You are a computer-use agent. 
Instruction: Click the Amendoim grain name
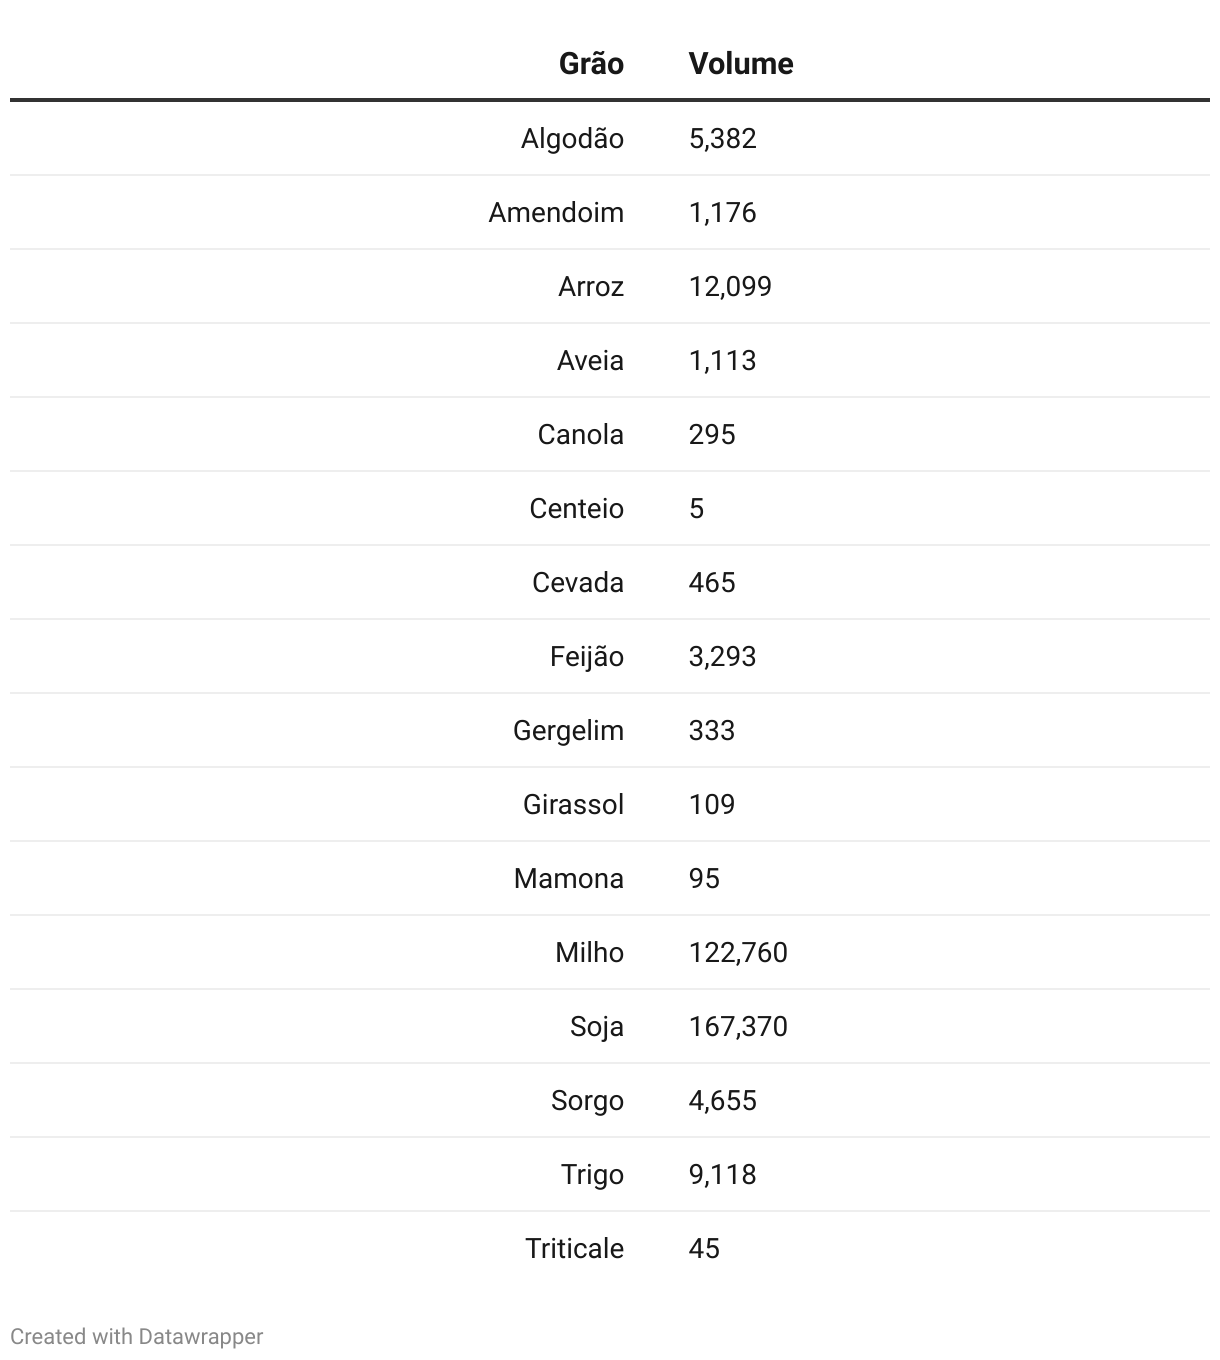click(556, 213)
